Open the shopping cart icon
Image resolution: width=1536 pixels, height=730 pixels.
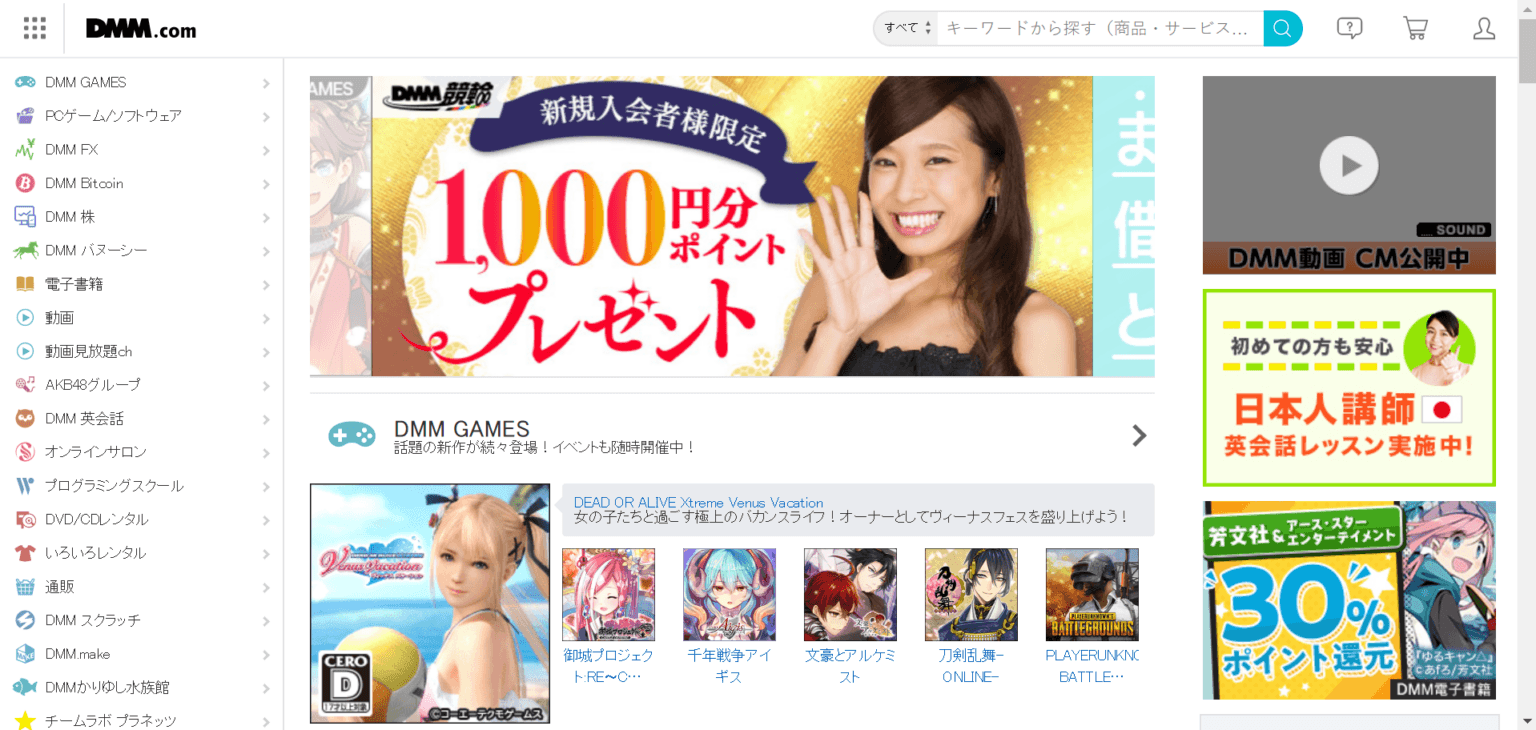point(1416,28)
